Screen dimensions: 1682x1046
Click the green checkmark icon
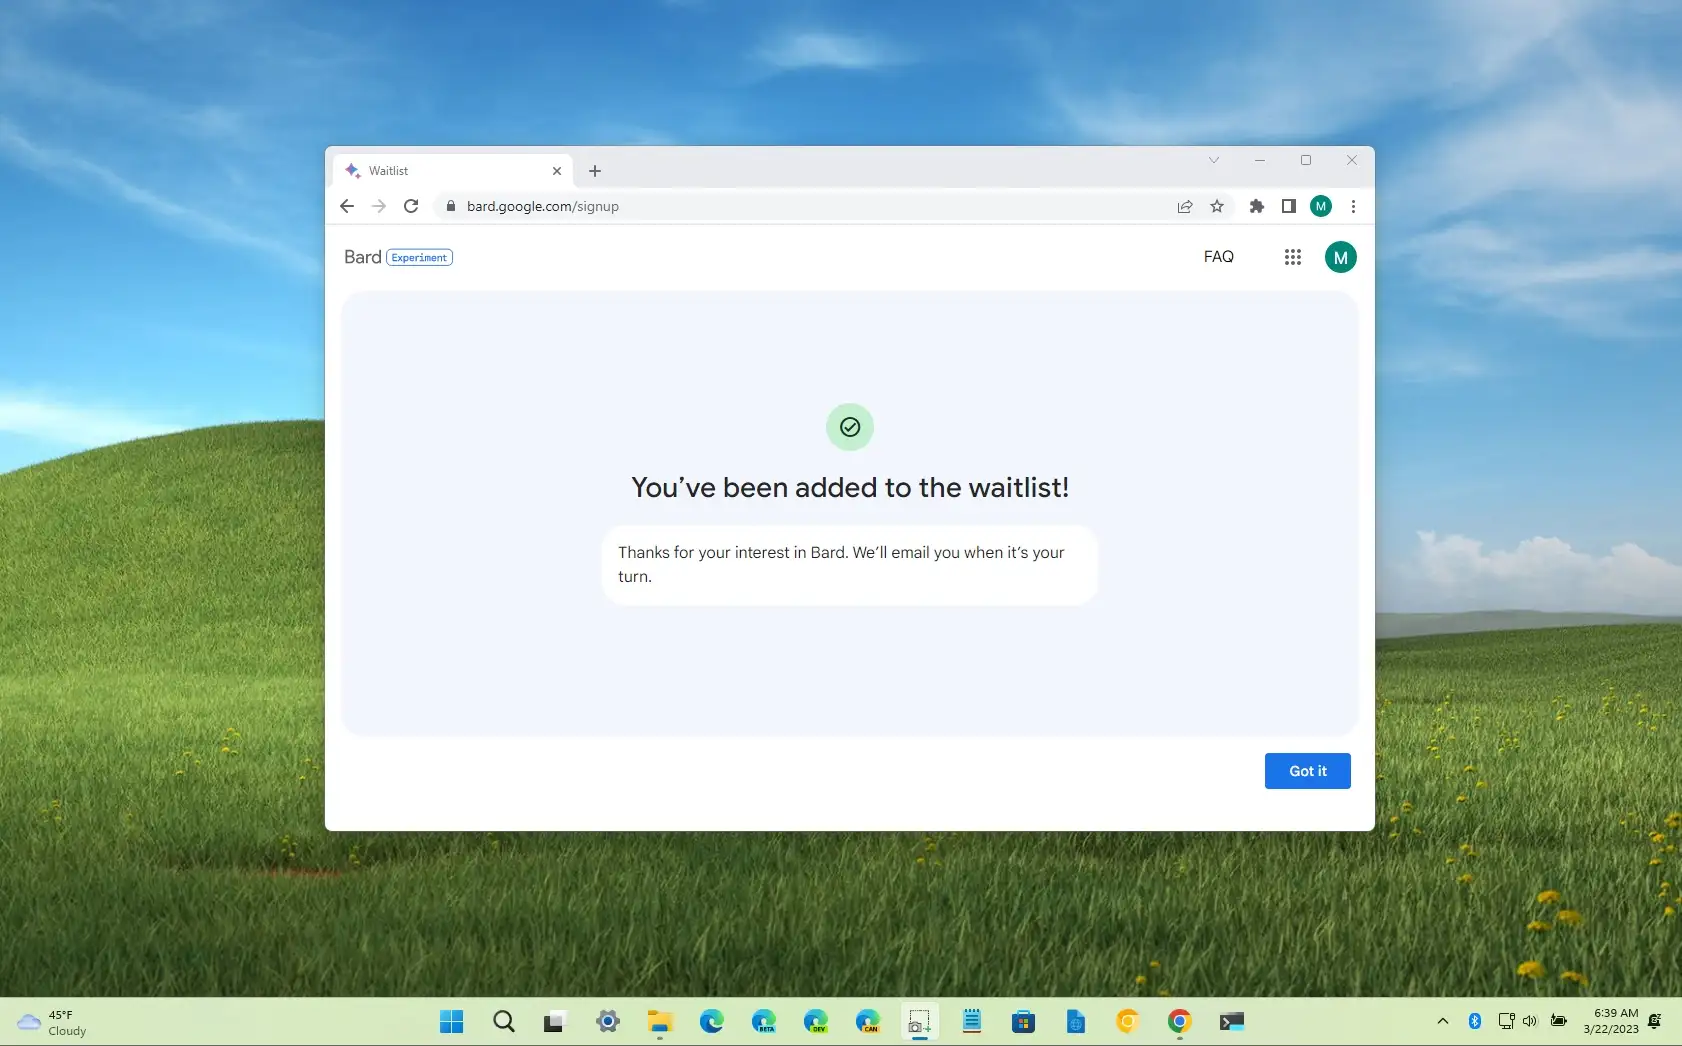click(850, 427)
